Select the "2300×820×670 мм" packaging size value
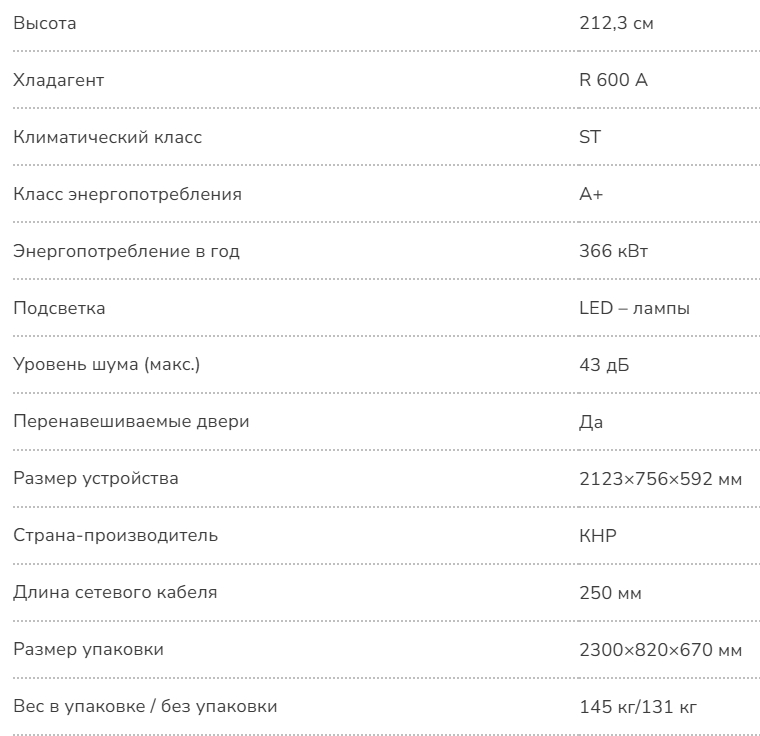The width and height of the screenshot is (760, 736). pos(660,650)
